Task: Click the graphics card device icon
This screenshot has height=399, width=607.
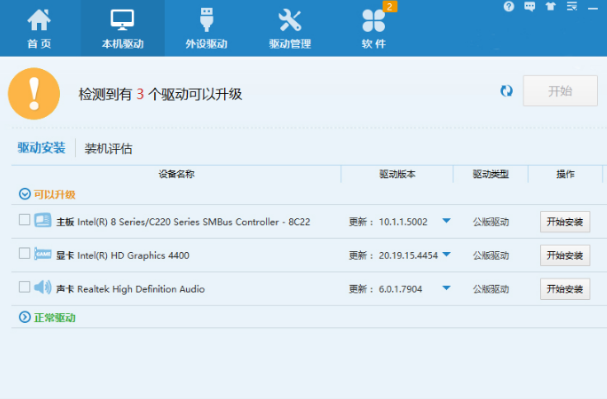Action: pos(43,254)
